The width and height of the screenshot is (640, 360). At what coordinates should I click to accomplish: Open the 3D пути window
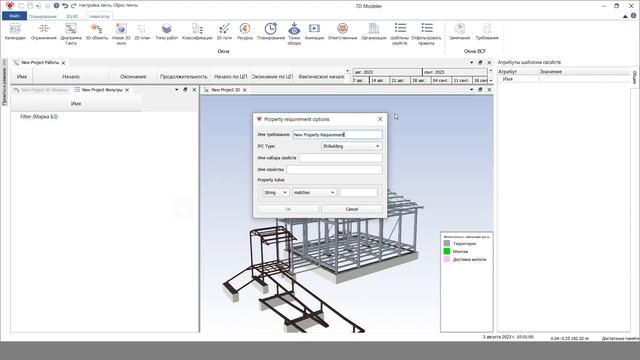(224, 31)
